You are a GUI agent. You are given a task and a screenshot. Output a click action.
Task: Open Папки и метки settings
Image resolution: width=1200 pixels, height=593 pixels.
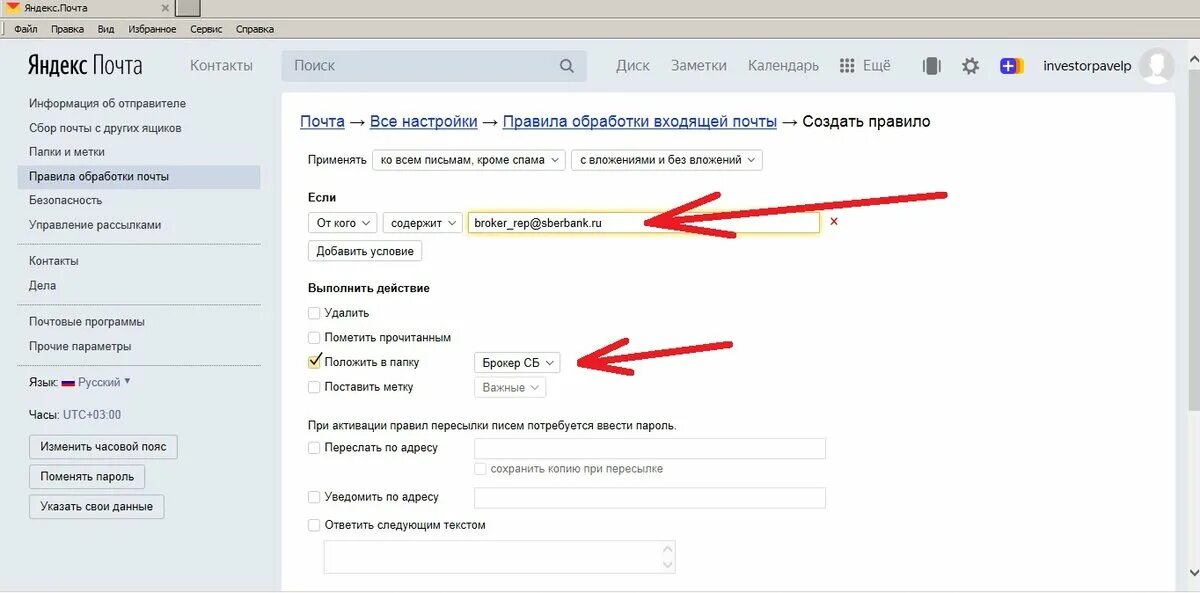coord(67,152)
